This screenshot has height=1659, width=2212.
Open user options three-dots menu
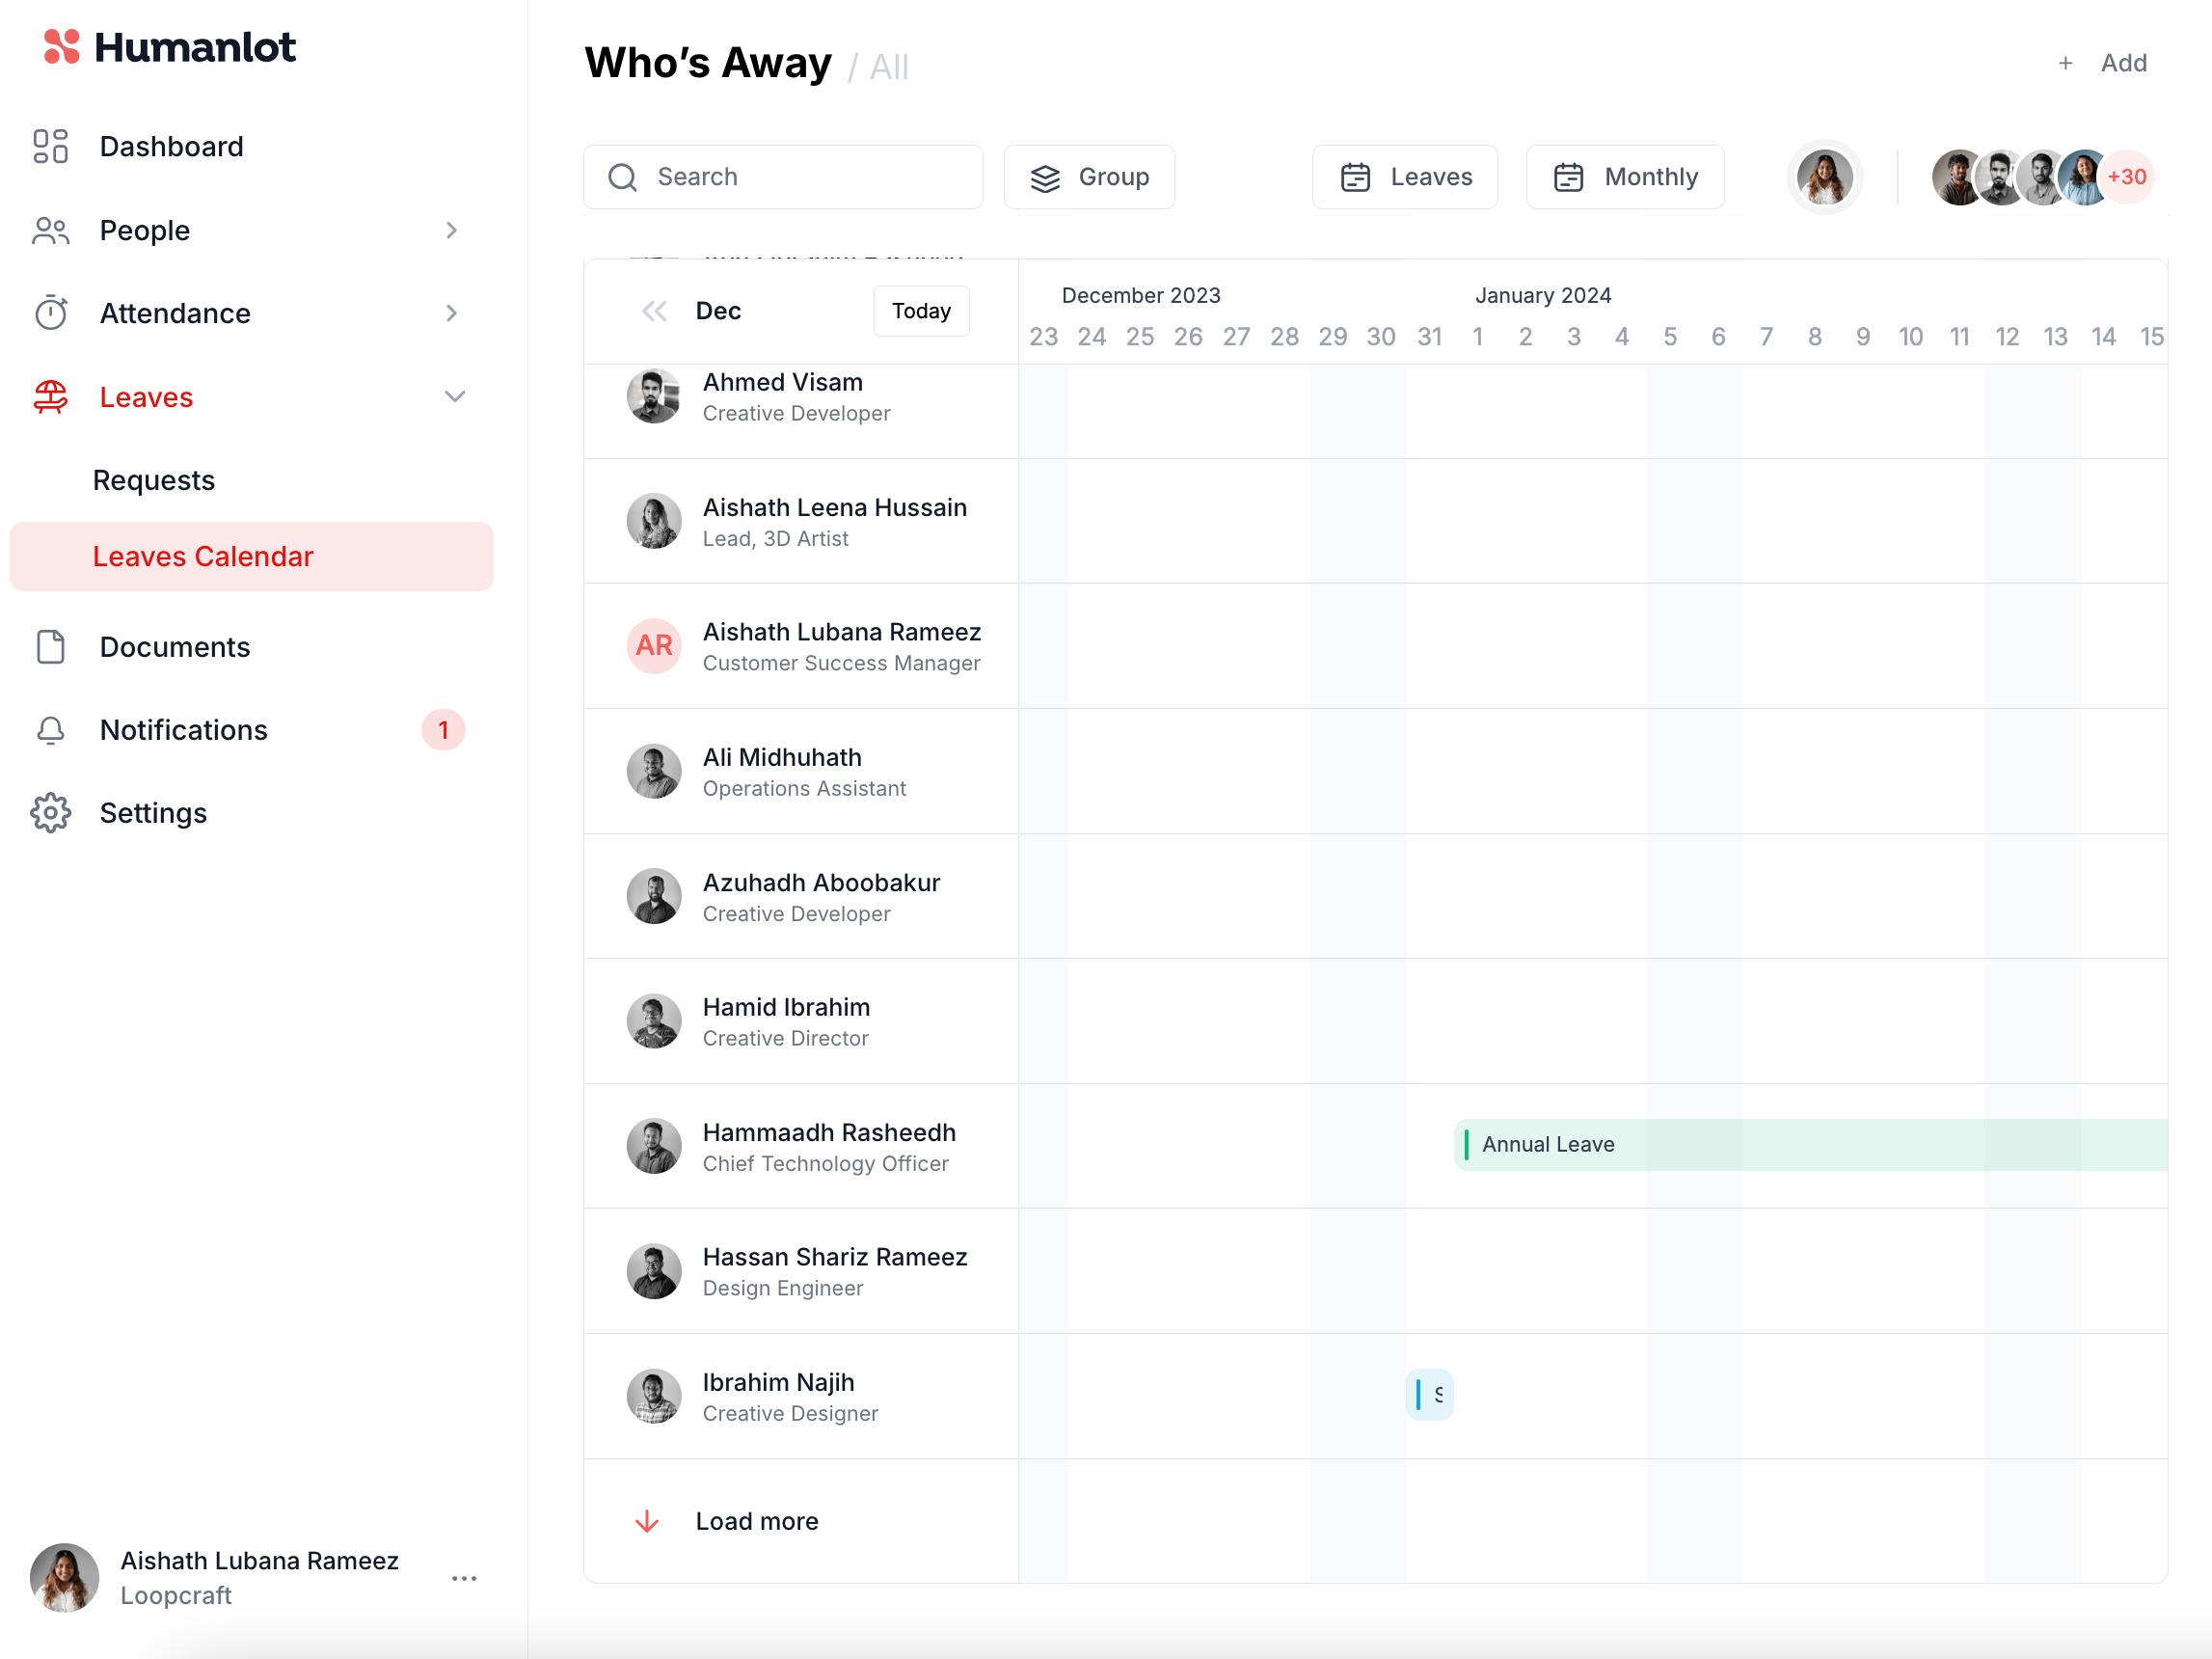click(x=464, y=1578)
